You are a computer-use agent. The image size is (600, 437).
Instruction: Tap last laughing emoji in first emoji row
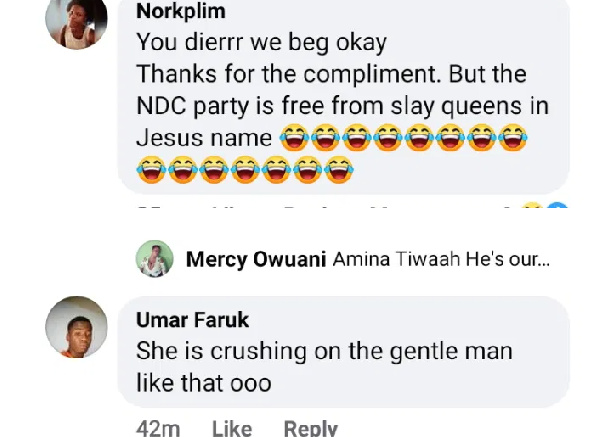coord(512,138)
